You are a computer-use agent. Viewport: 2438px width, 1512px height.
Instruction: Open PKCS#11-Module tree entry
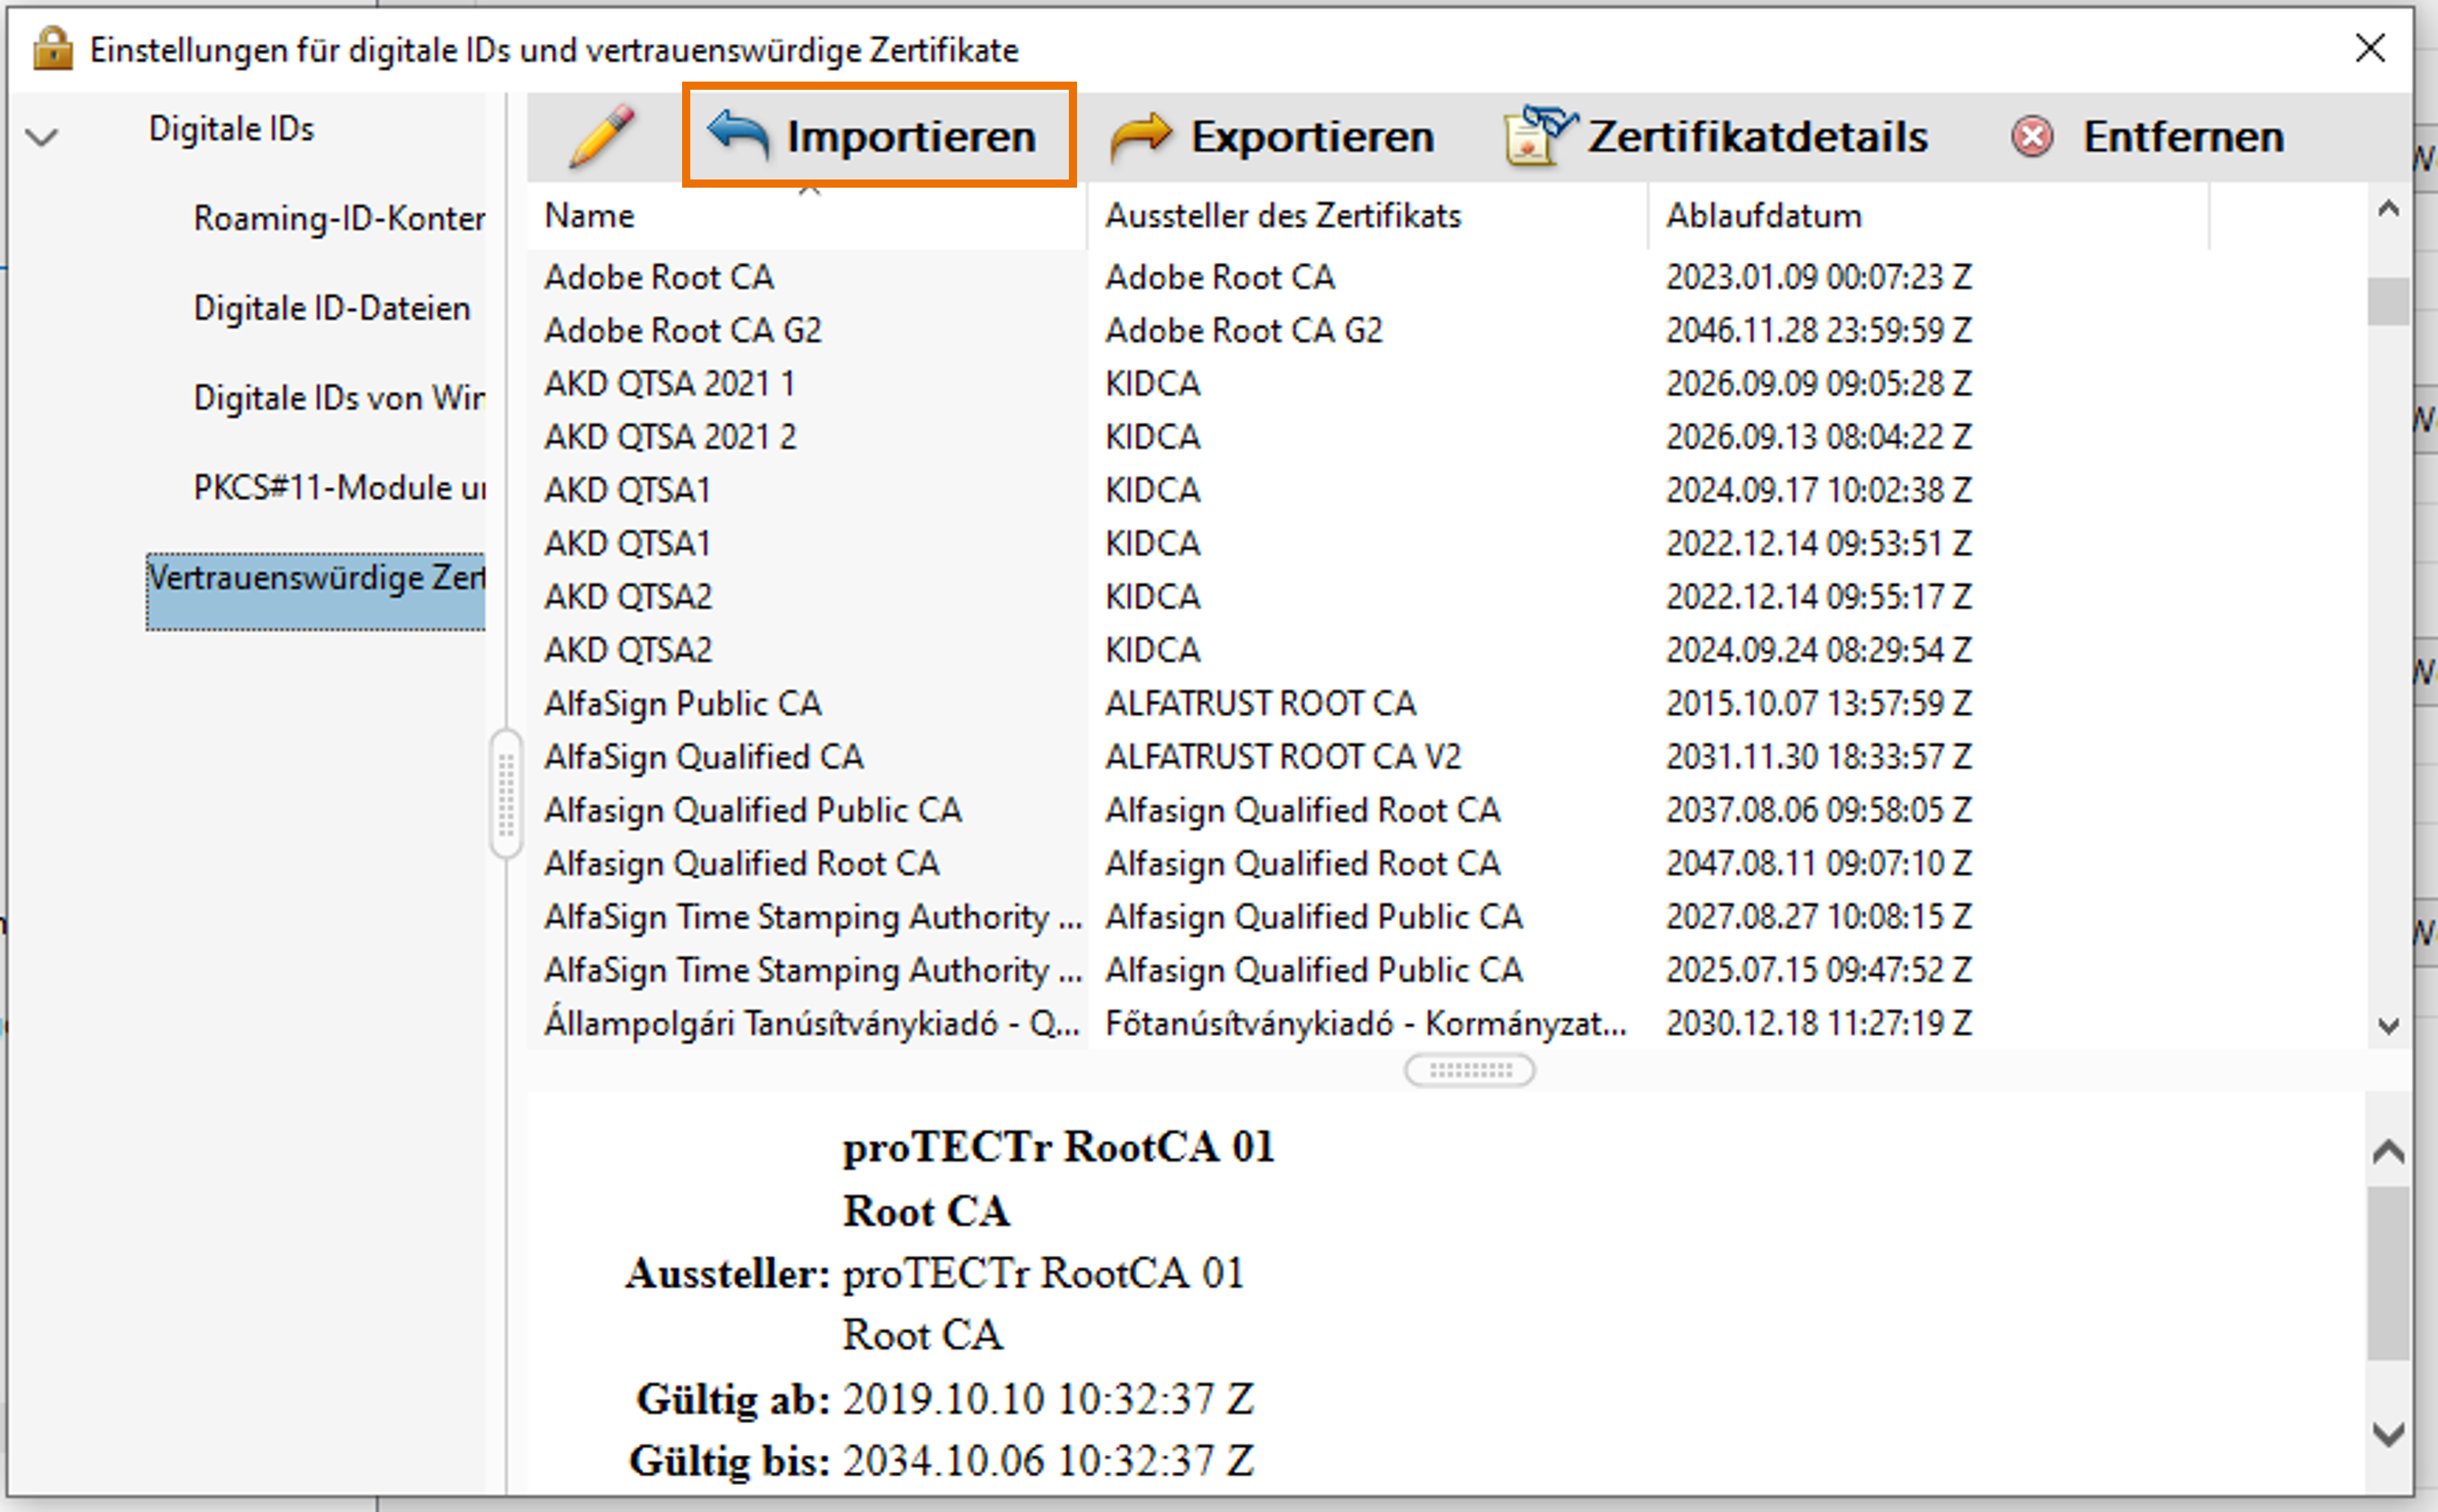pos(338,488)
